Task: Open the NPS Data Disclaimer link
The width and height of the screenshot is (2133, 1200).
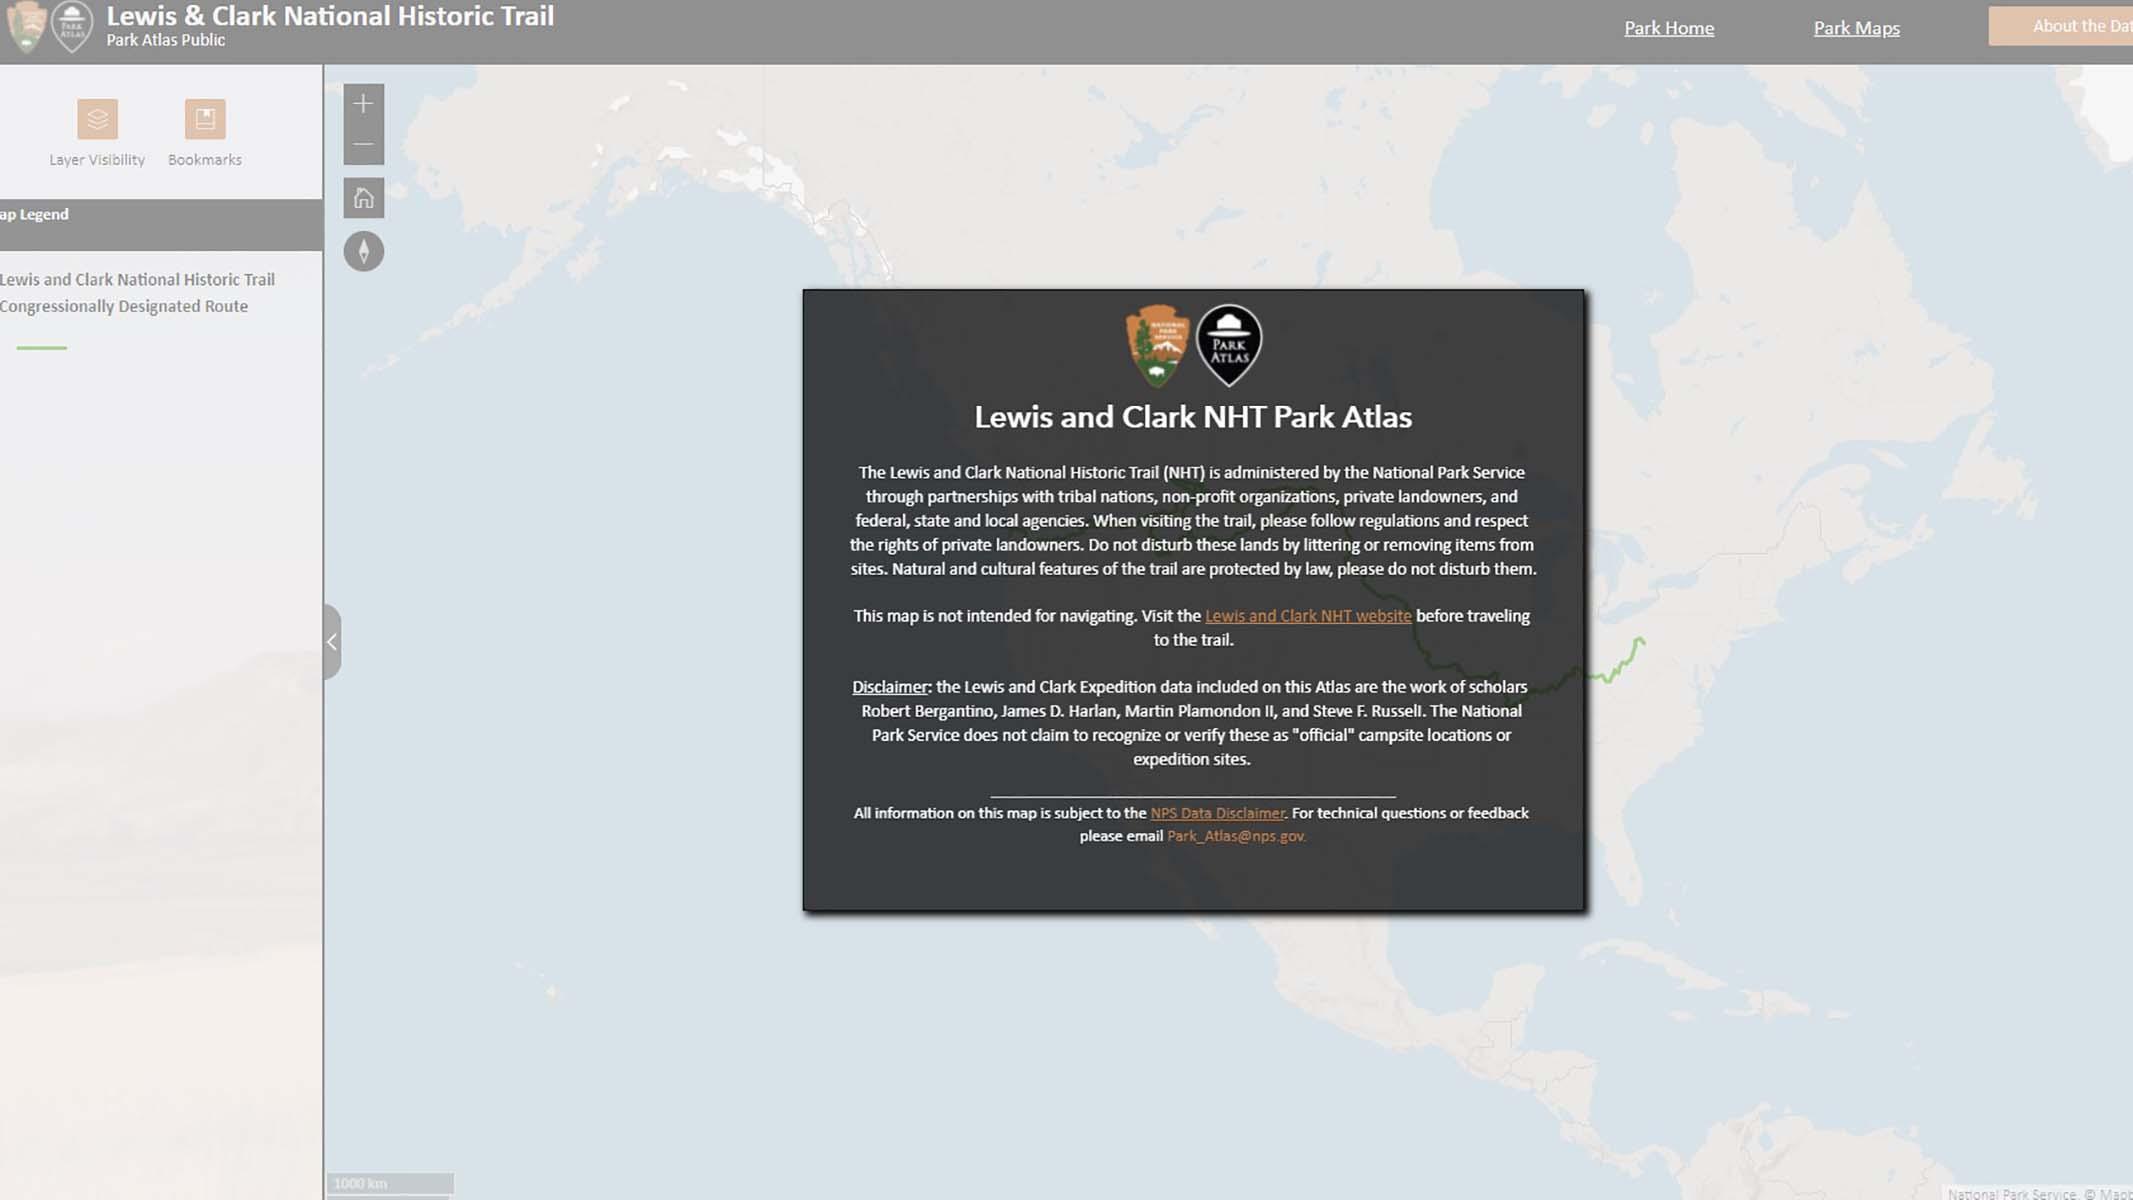Action: point(1218,813)
